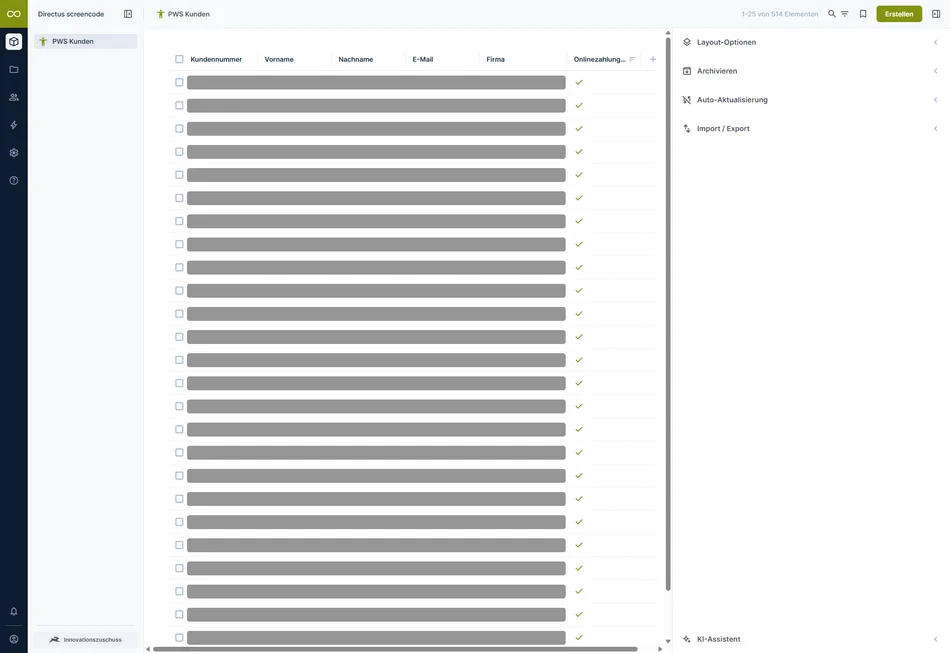950x653 pixels.
Task: Expand KI-Assistent using its chevron
Action: point(935,639)
